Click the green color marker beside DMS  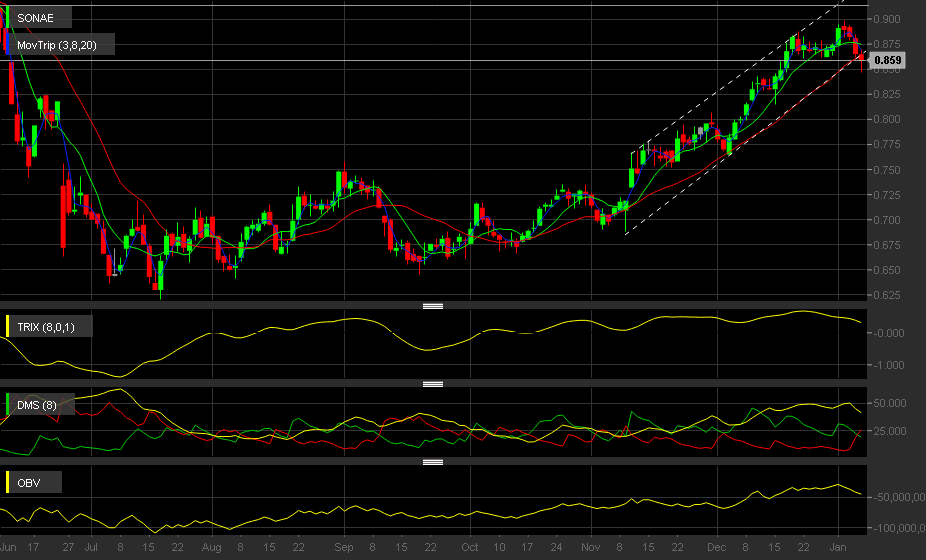[7, 405]
